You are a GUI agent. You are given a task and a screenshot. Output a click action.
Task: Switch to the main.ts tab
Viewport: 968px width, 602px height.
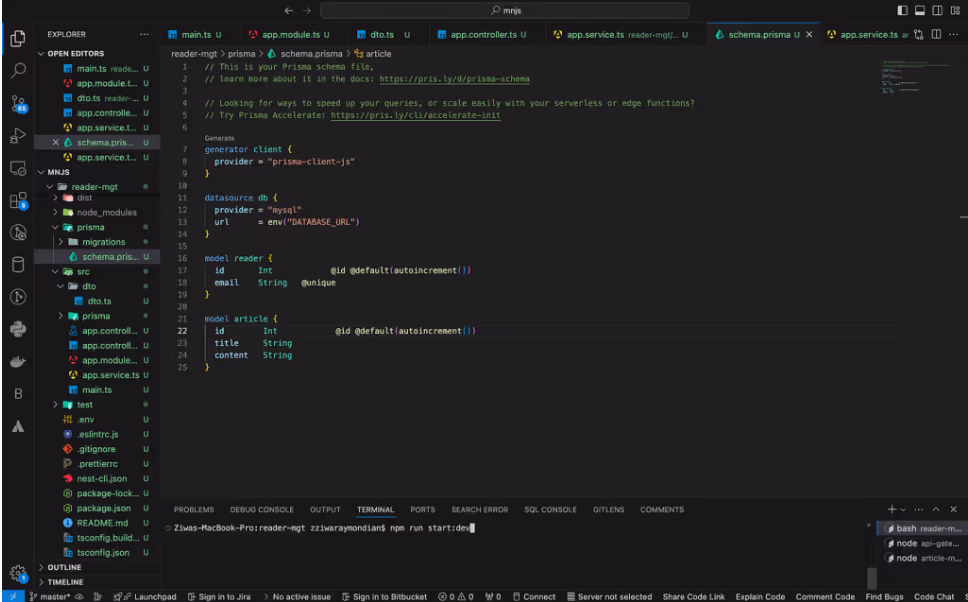point(194,35)
